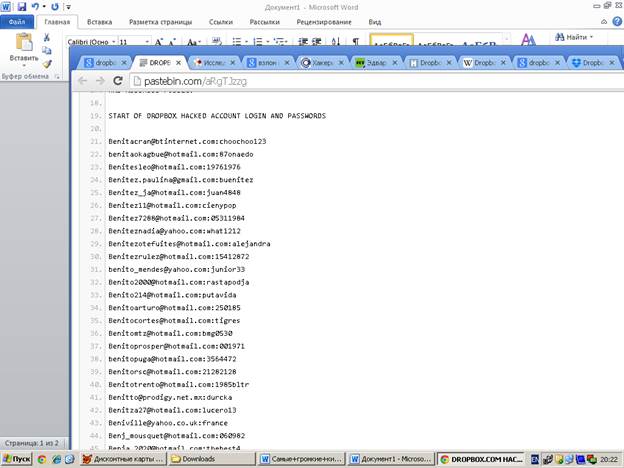Click the Copy icon in the clipboard group

47,50
